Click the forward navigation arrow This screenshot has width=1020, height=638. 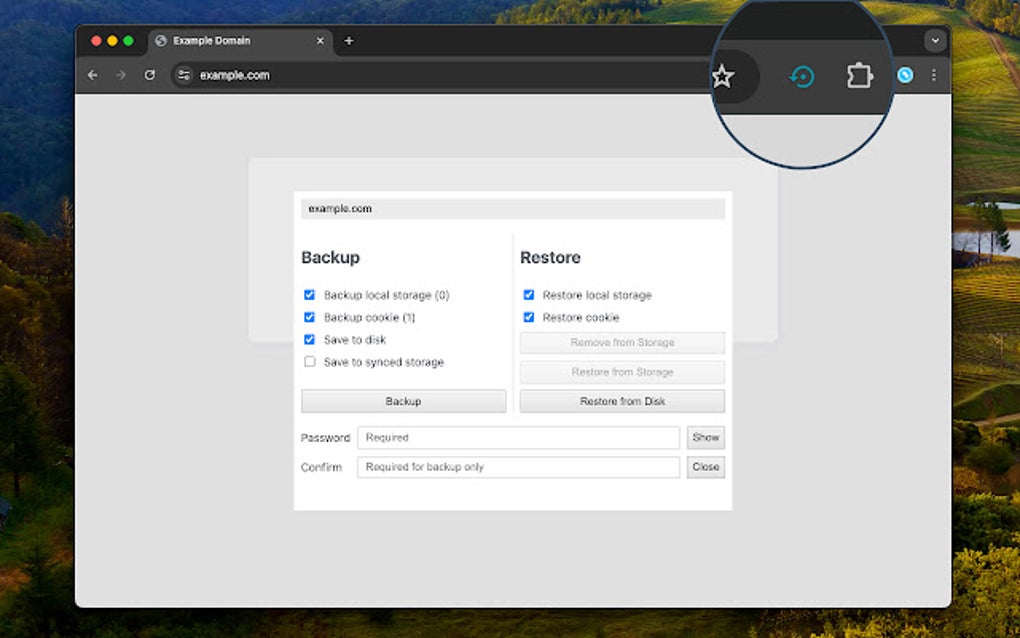point(120,75)
